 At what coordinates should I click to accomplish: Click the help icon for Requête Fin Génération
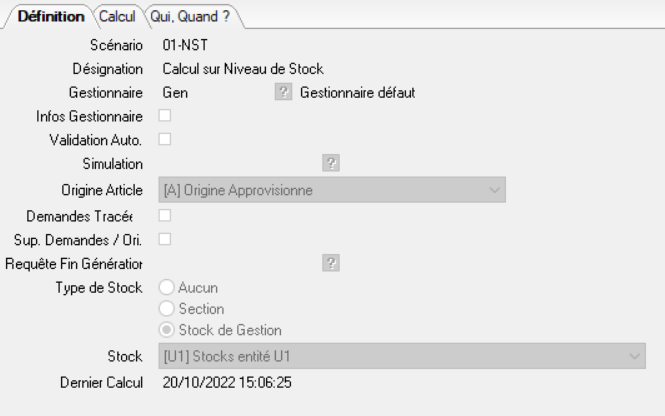[x=330, y=263]
